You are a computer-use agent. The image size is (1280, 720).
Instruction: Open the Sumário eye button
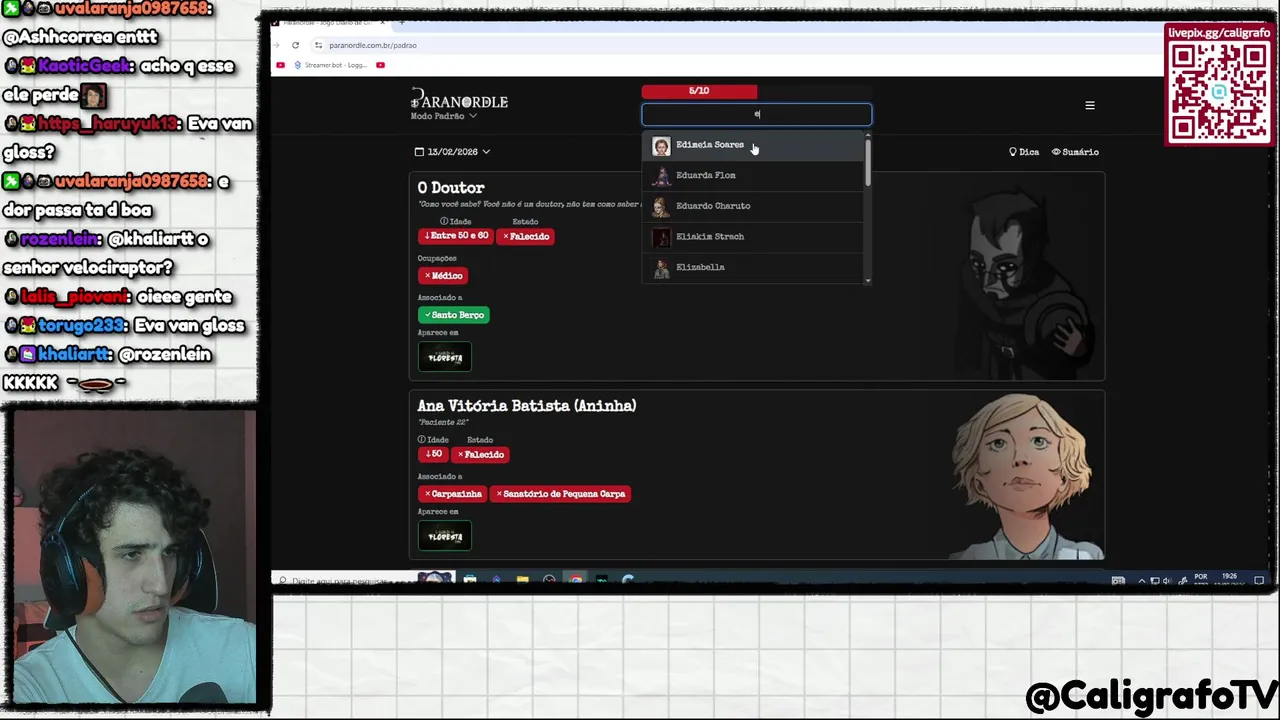click(1075, 152)
